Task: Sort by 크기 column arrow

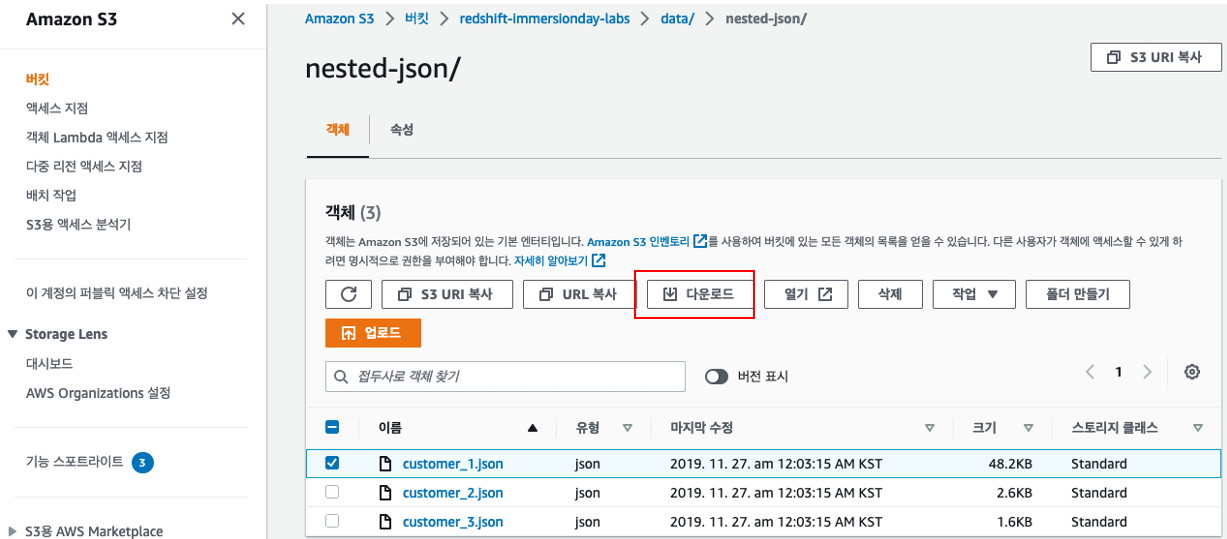Action: pos(1028,428)
